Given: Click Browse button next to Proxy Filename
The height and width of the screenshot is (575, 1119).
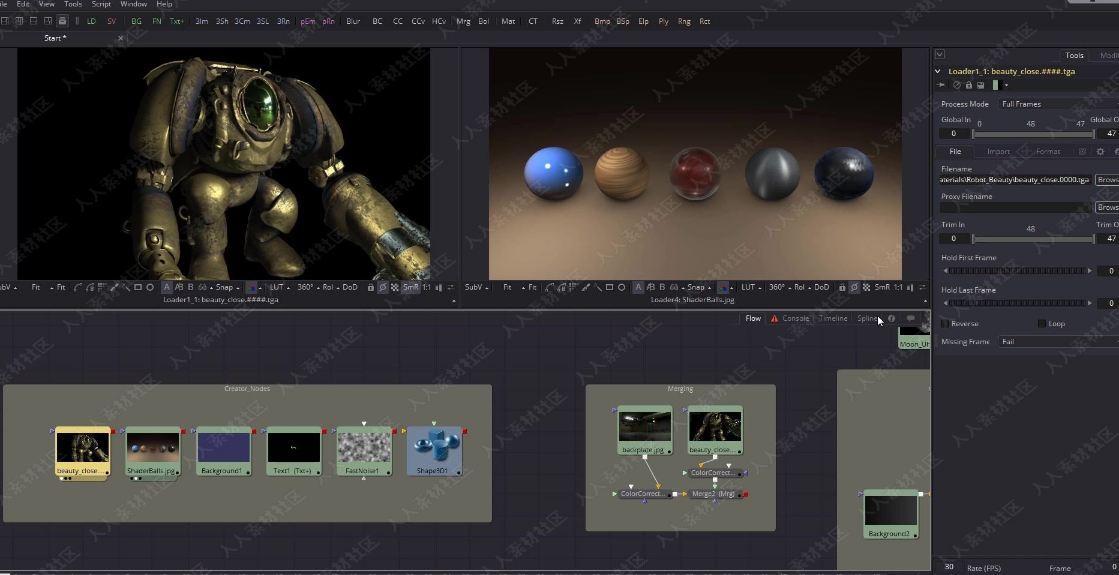Looking at the screenshot, I should tap(1107, 207).
